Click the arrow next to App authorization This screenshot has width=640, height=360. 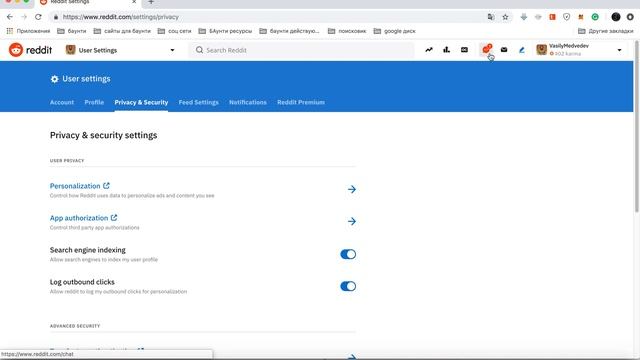click(x=351, y=221)
